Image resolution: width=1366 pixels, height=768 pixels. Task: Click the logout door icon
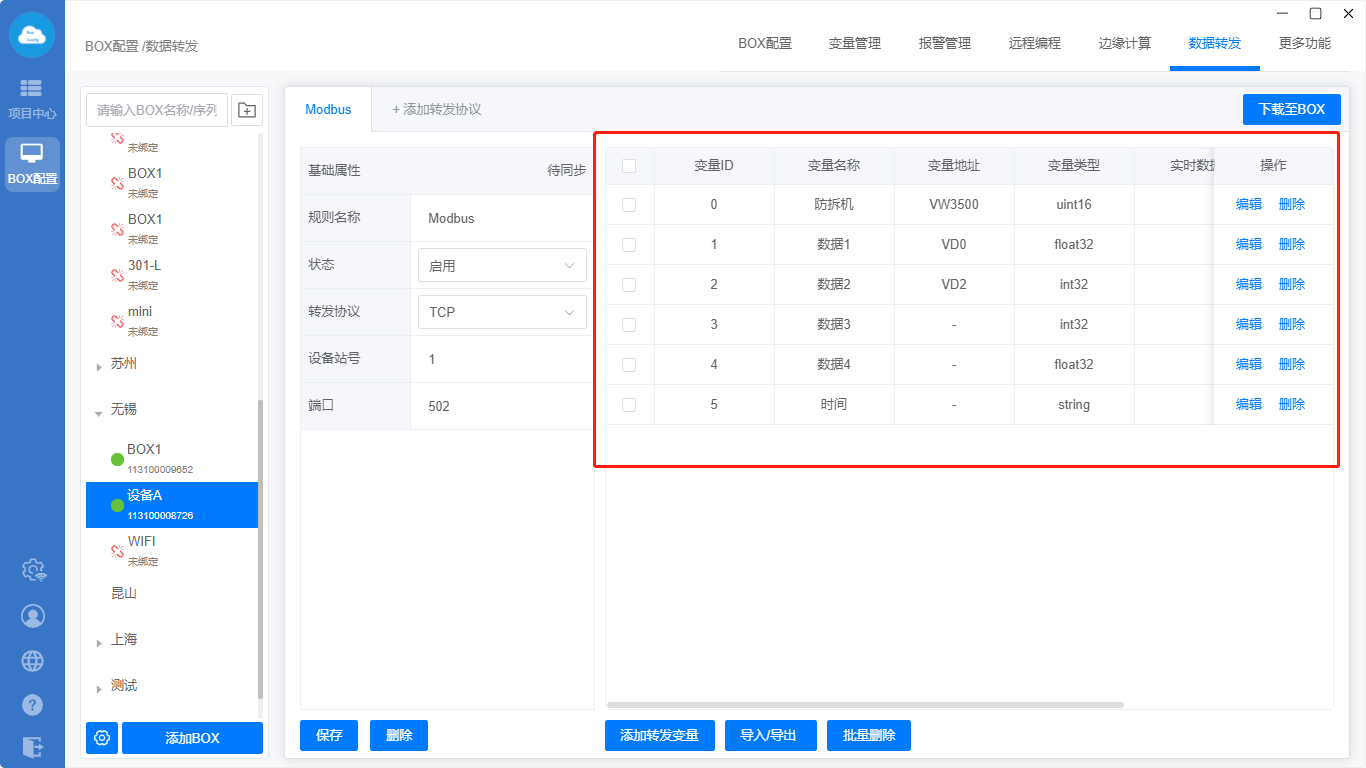point(33,746)
